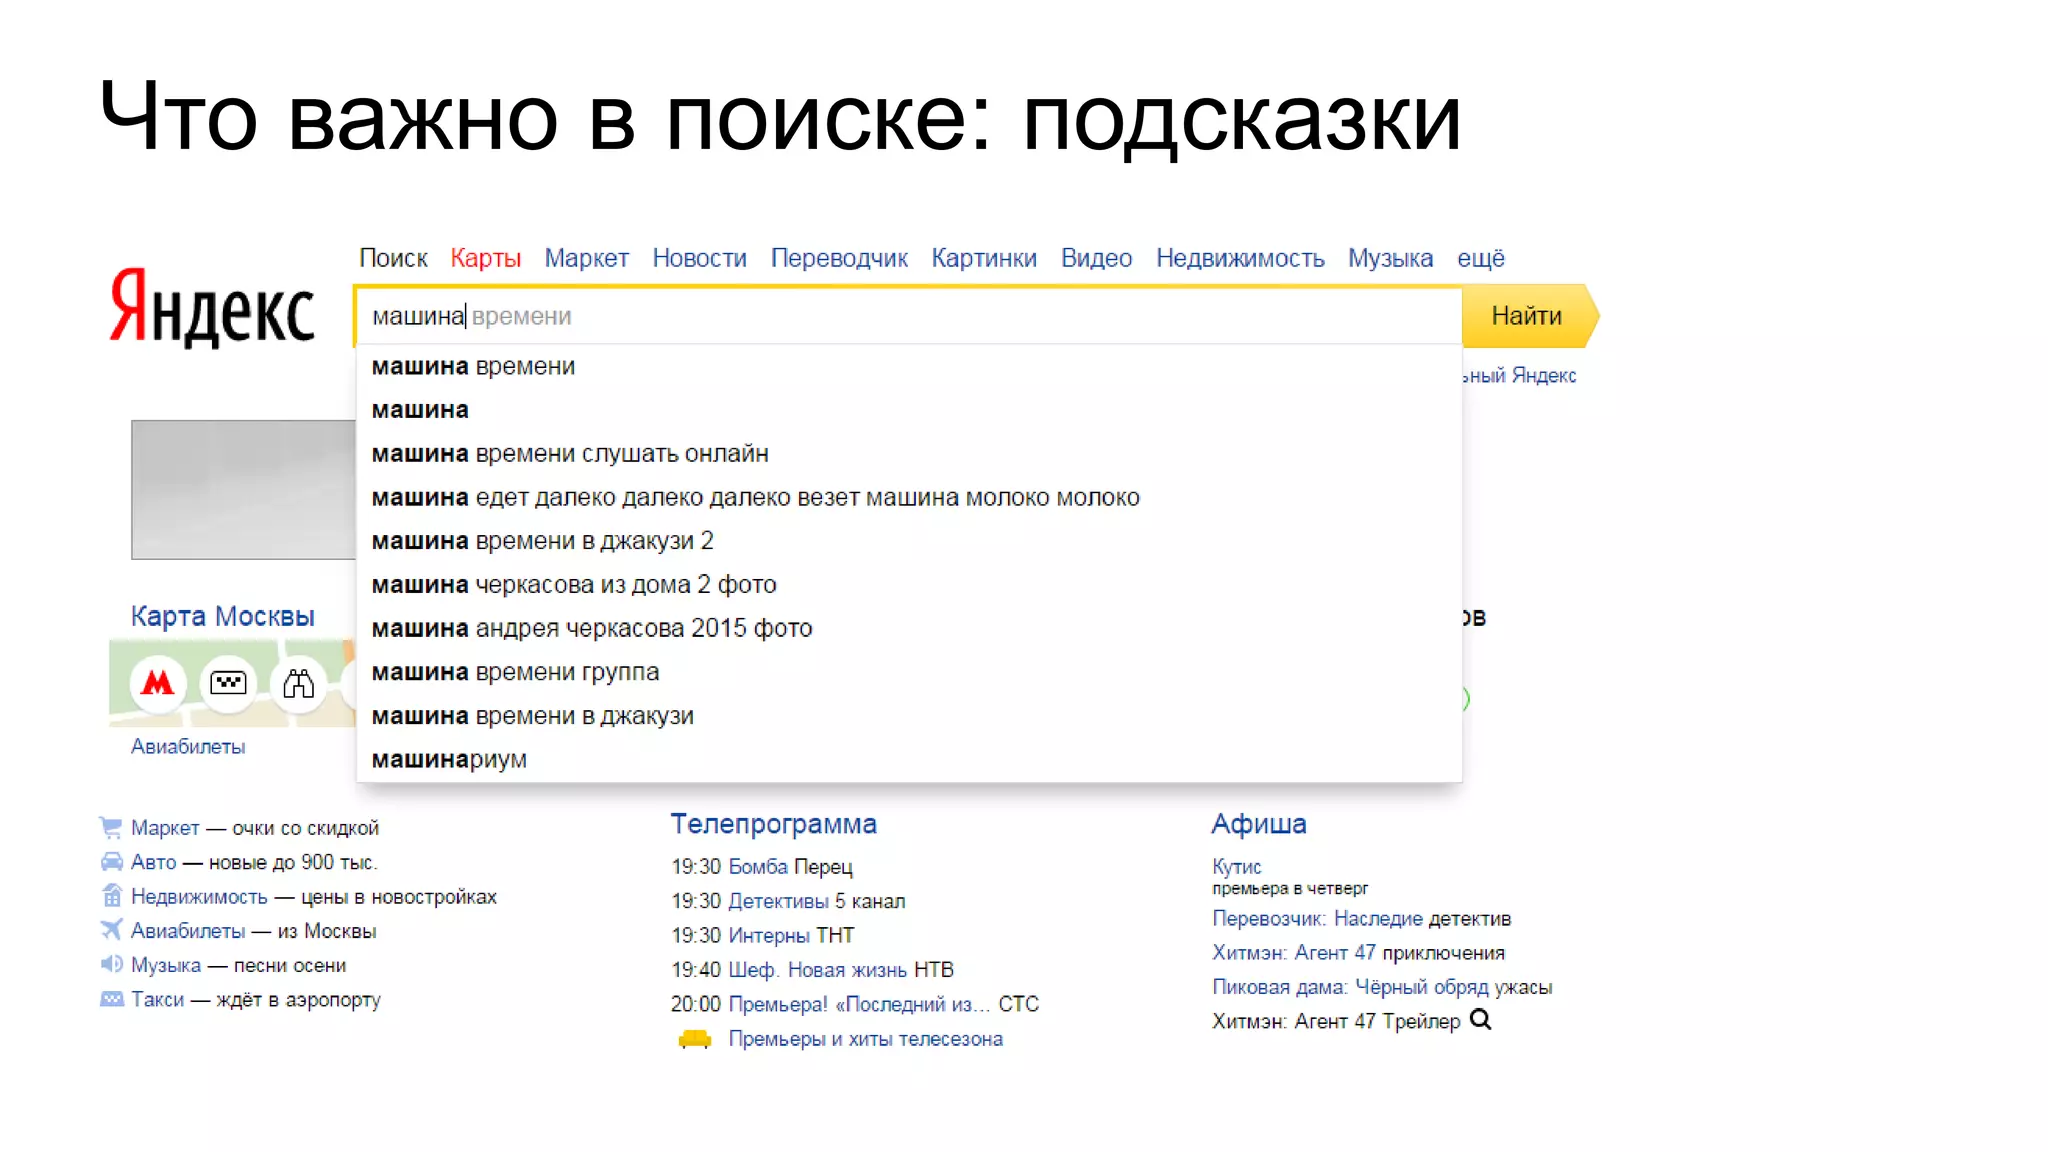The width and height of the screenshot is (2048, 1152).
Task: Open Пиковая дама: Чёрный обряд link
Action: coord(1350,987)
